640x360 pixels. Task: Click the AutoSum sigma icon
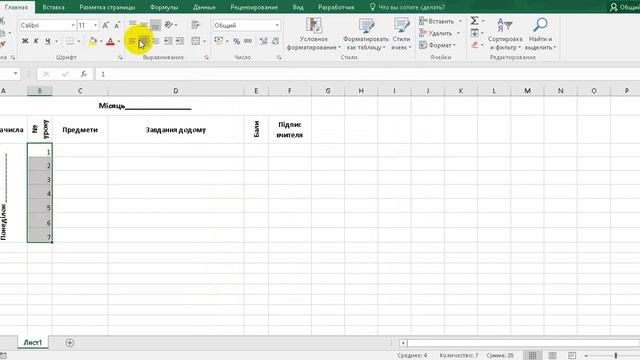click(x=474, y=21)
